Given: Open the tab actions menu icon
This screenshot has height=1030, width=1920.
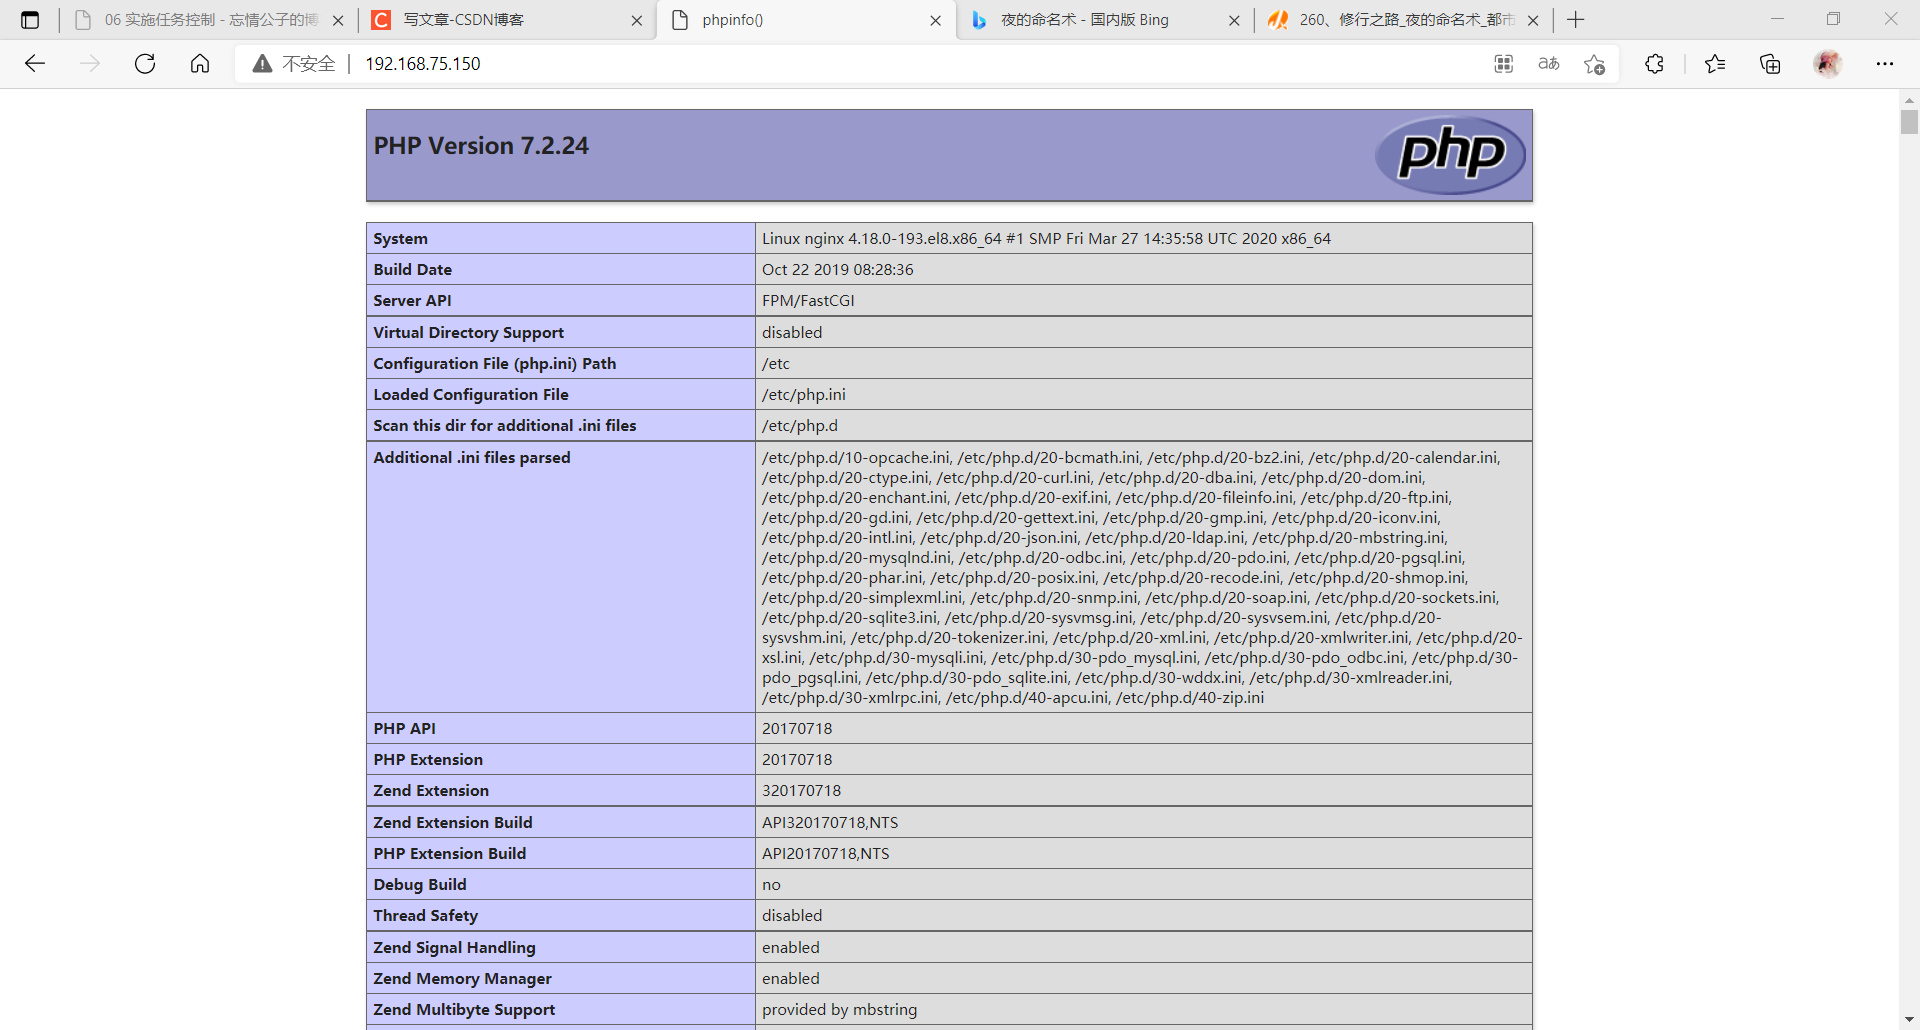Looking at the screenshot, I should click(x=30, y=20).
